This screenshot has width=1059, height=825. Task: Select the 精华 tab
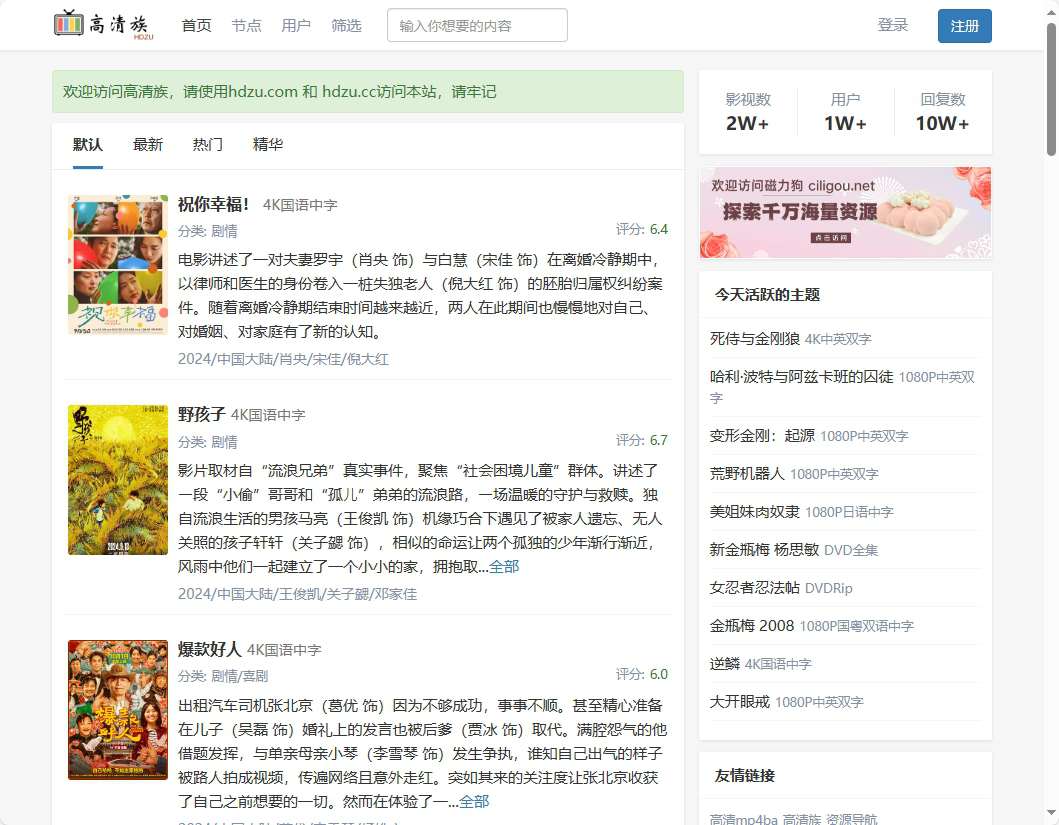[x=268, y=144]
